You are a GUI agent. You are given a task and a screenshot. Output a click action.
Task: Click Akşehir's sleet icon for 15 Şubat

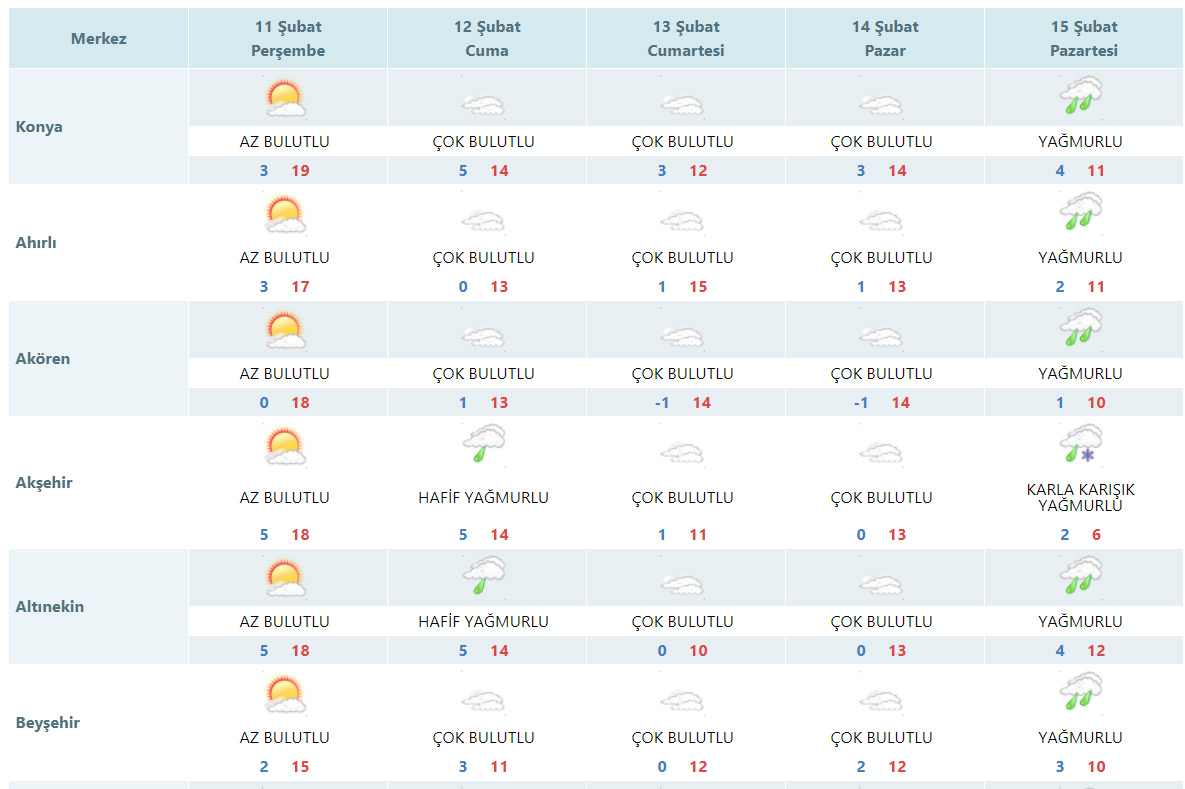coord(1080,443)
